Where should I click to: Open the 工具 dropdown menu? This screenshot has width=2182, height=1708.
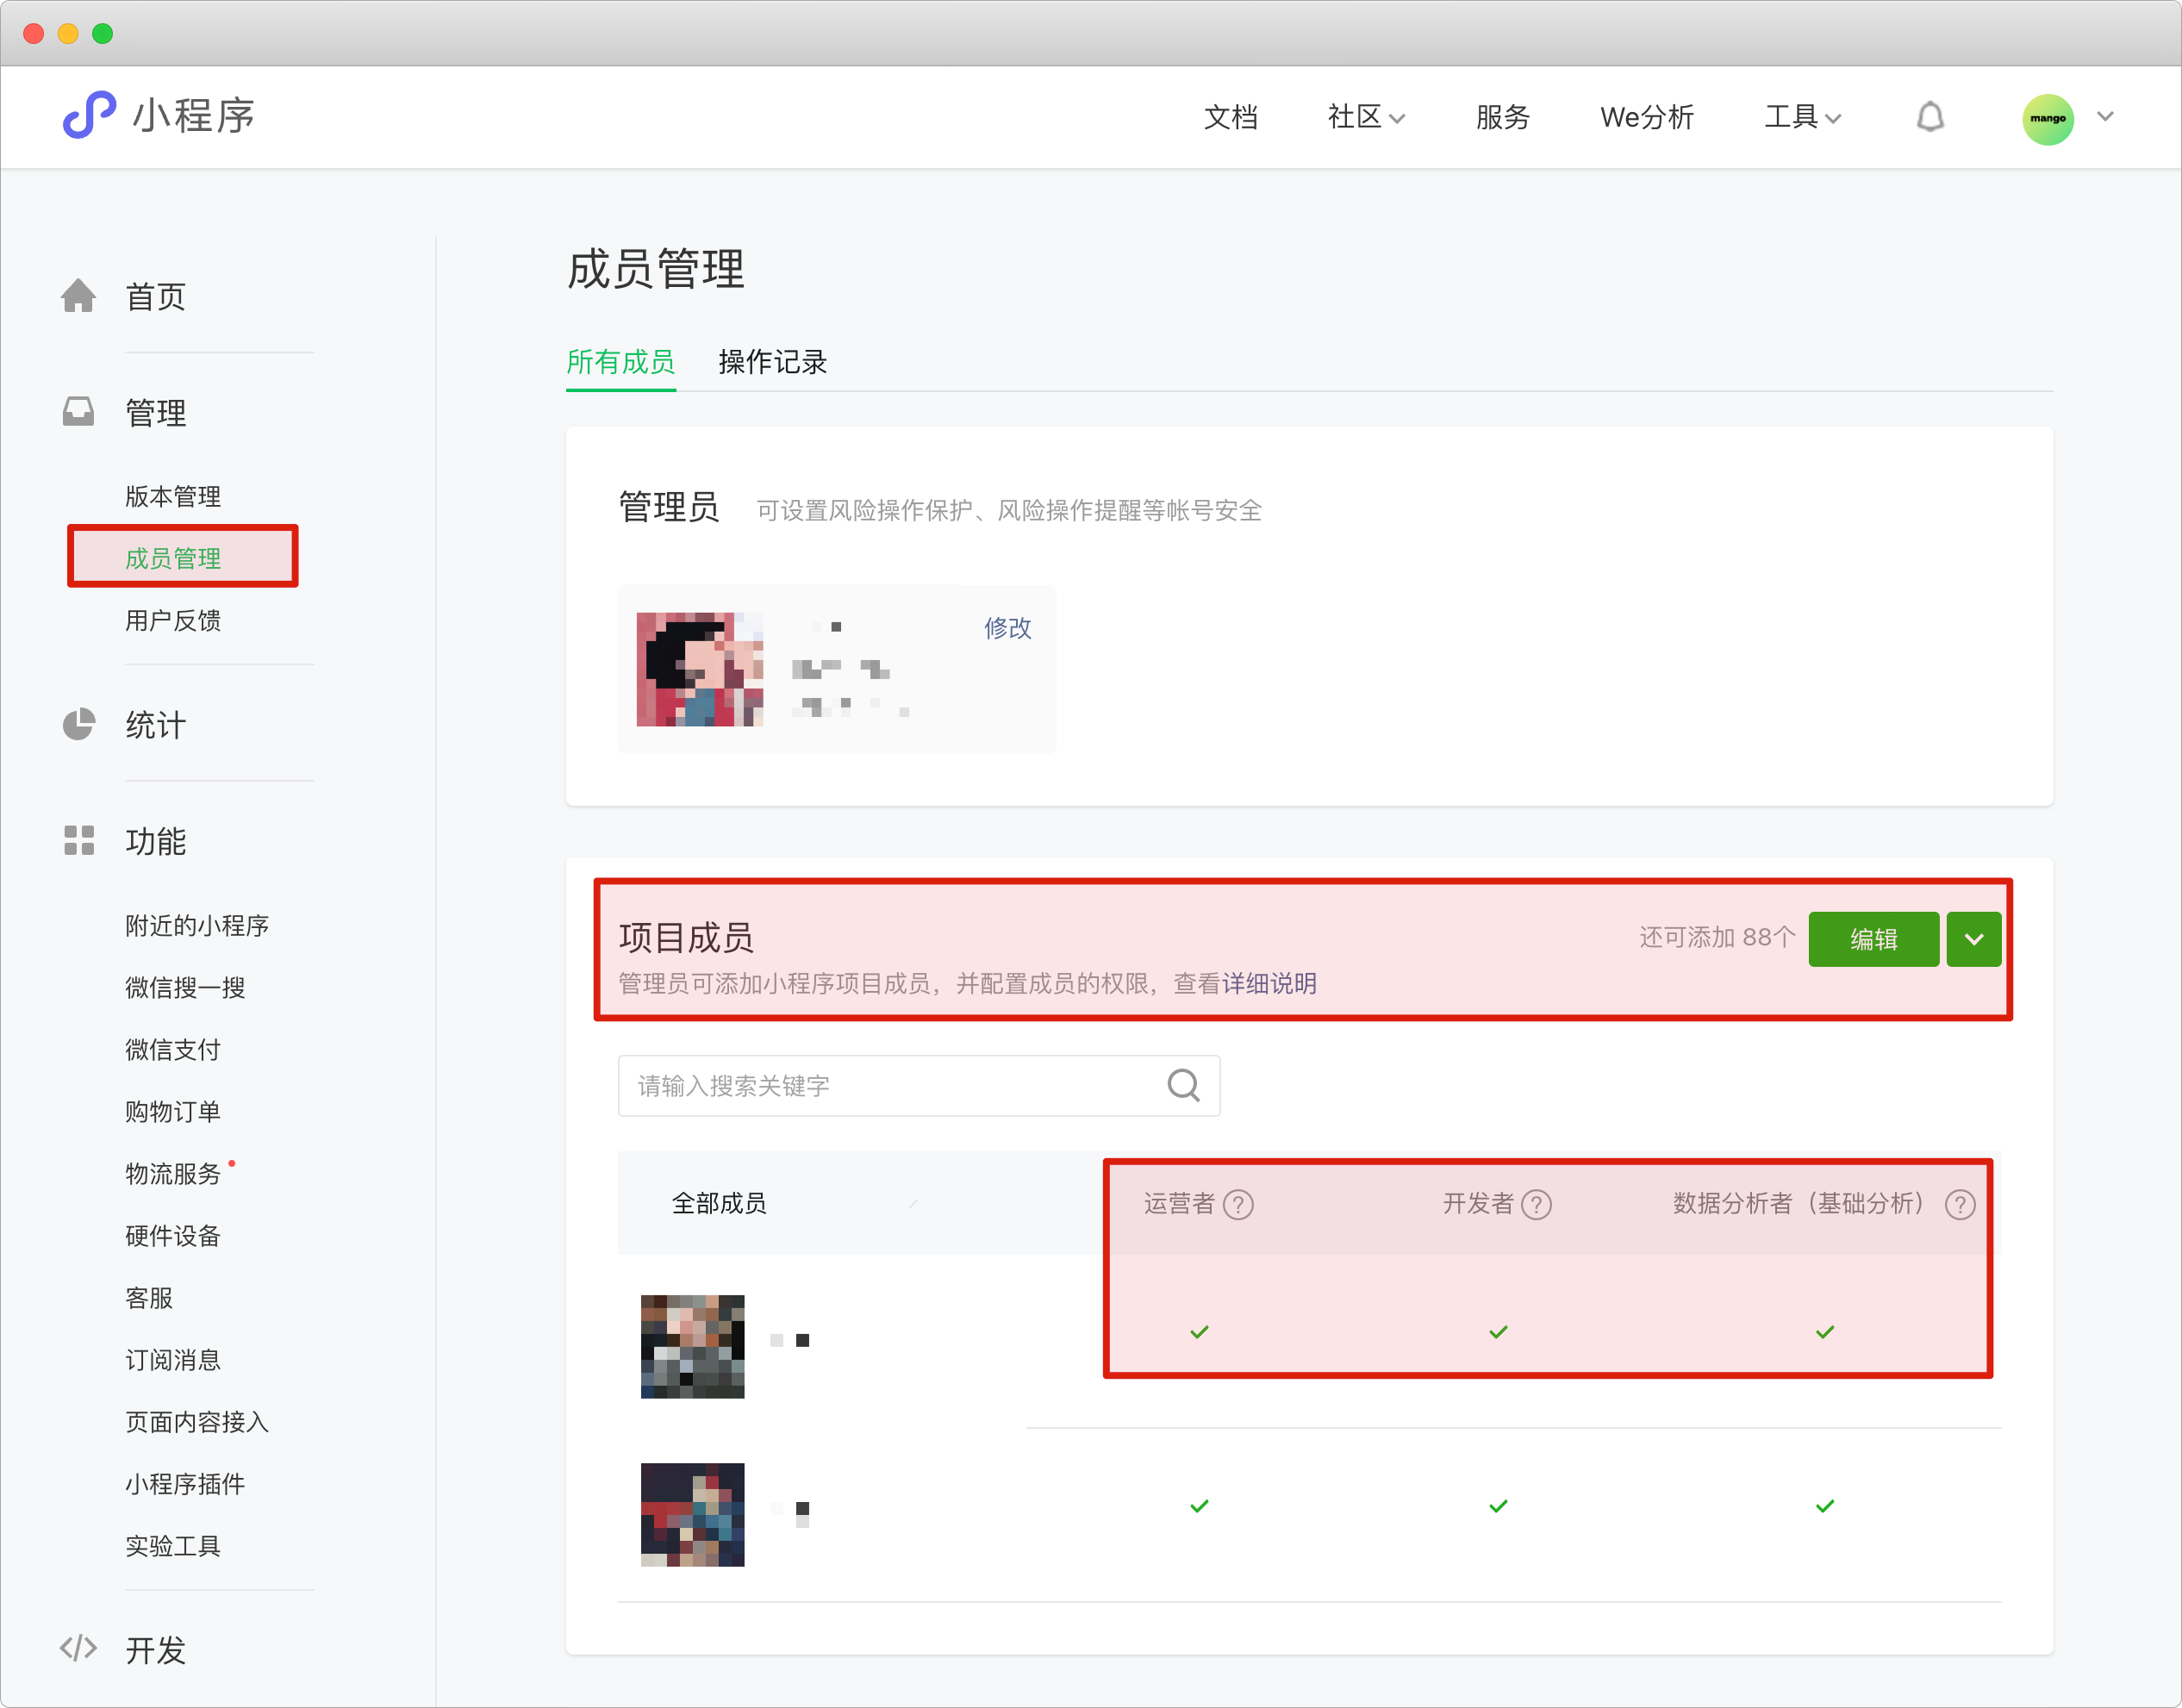point(1802,117)
